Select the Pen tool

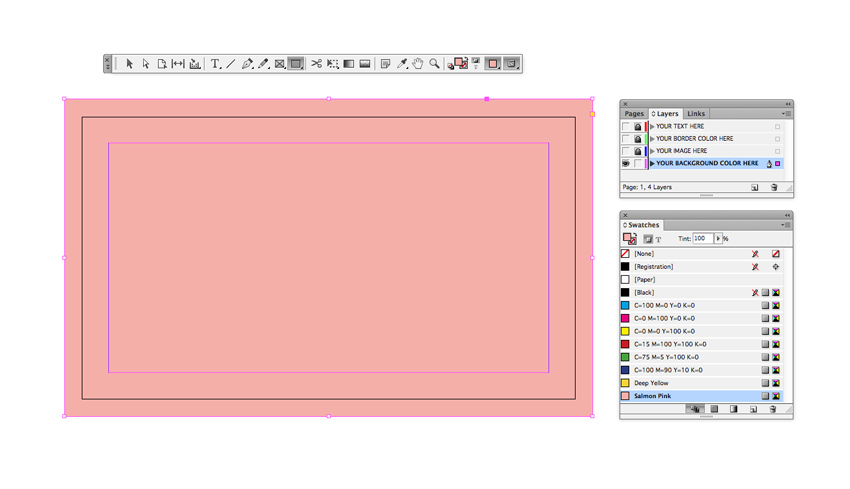[247, 64]
